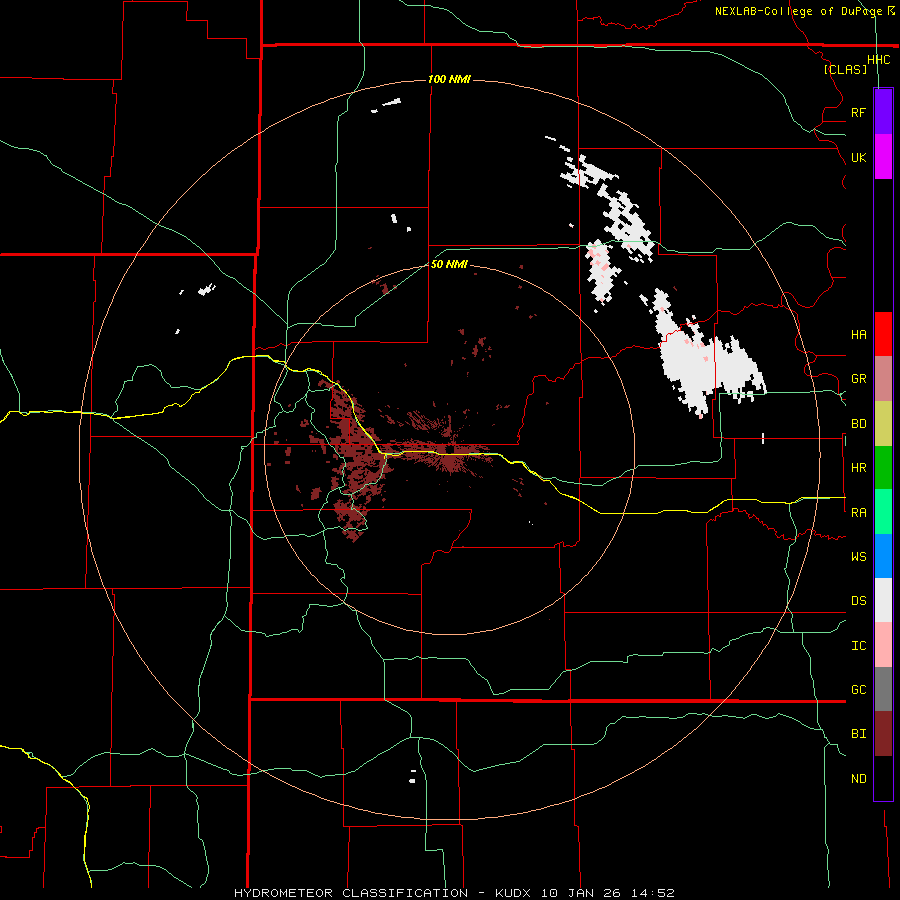Click the GC legend label text
Image resolution: width=900 pixels, height=900 pixels.
pos(859,689)
